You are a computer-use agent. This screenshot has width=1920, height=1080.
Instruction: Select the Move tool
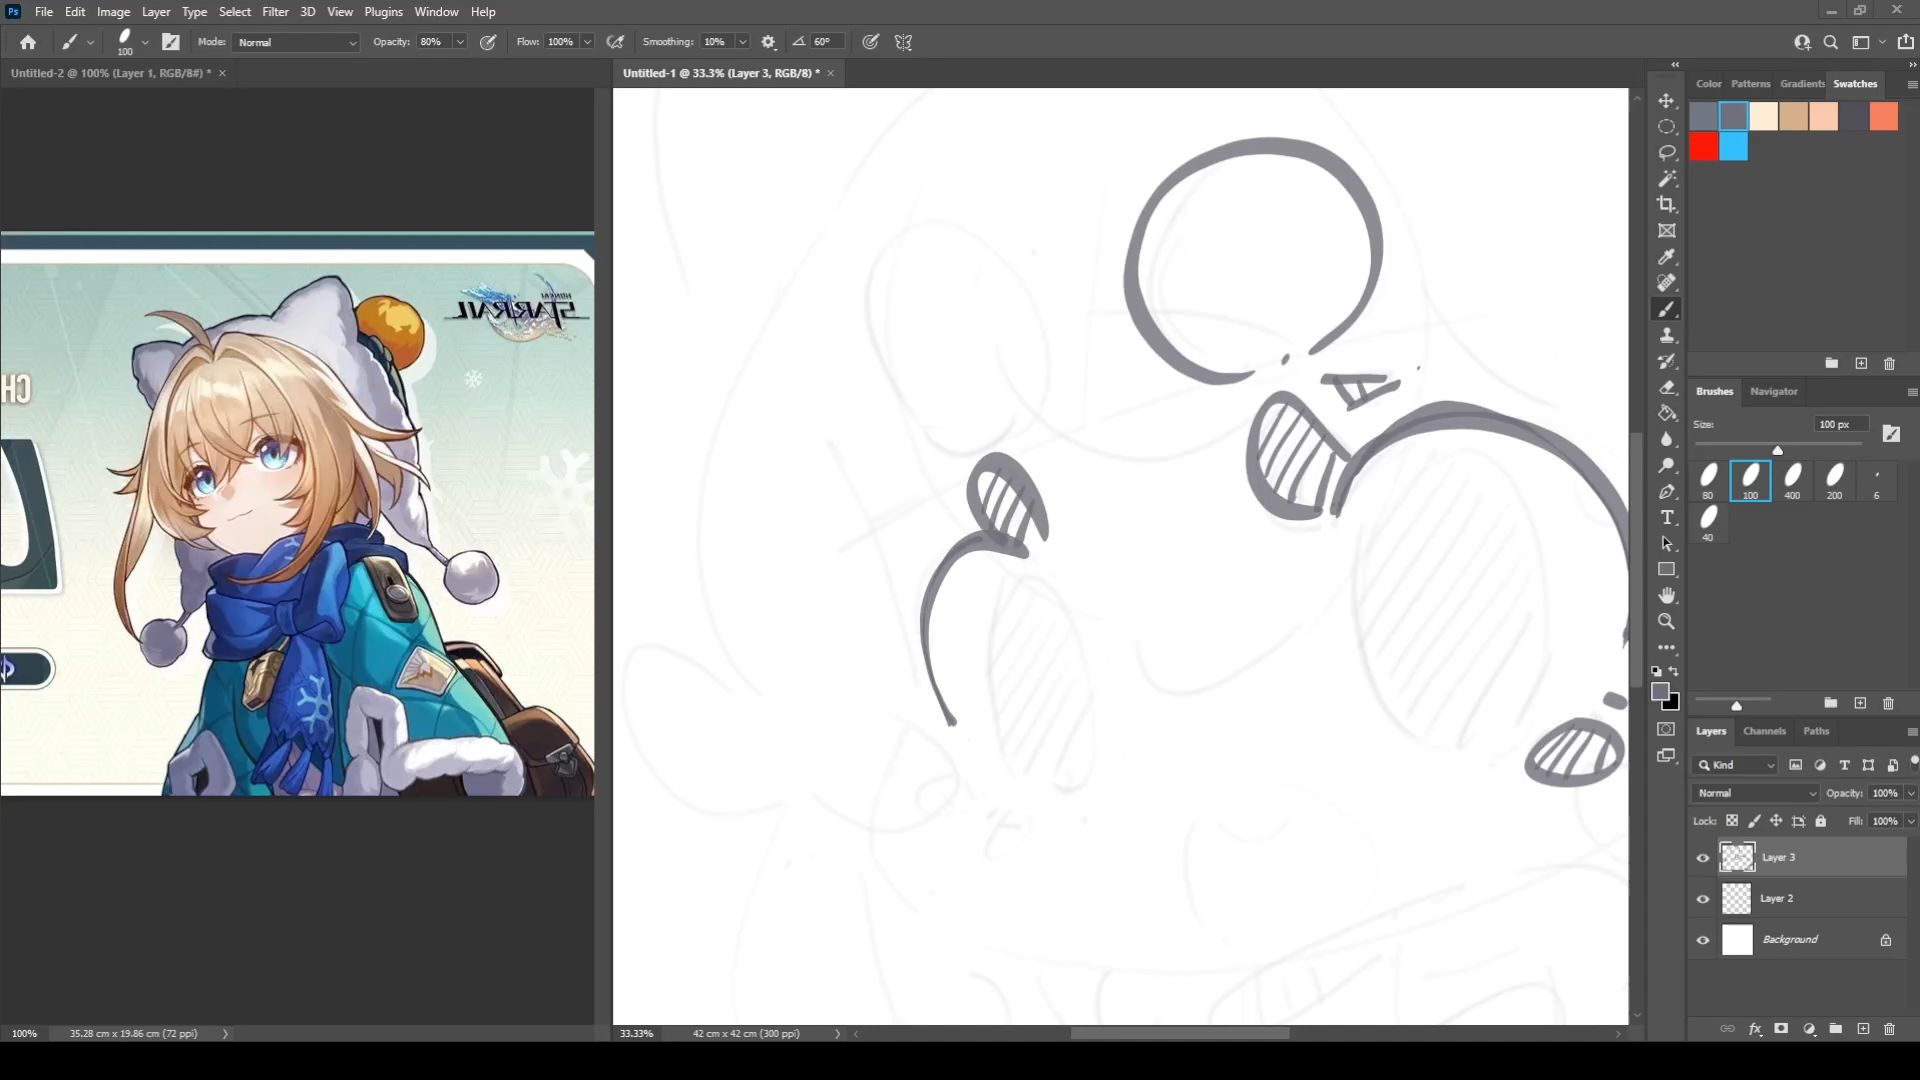point(1666,101)
